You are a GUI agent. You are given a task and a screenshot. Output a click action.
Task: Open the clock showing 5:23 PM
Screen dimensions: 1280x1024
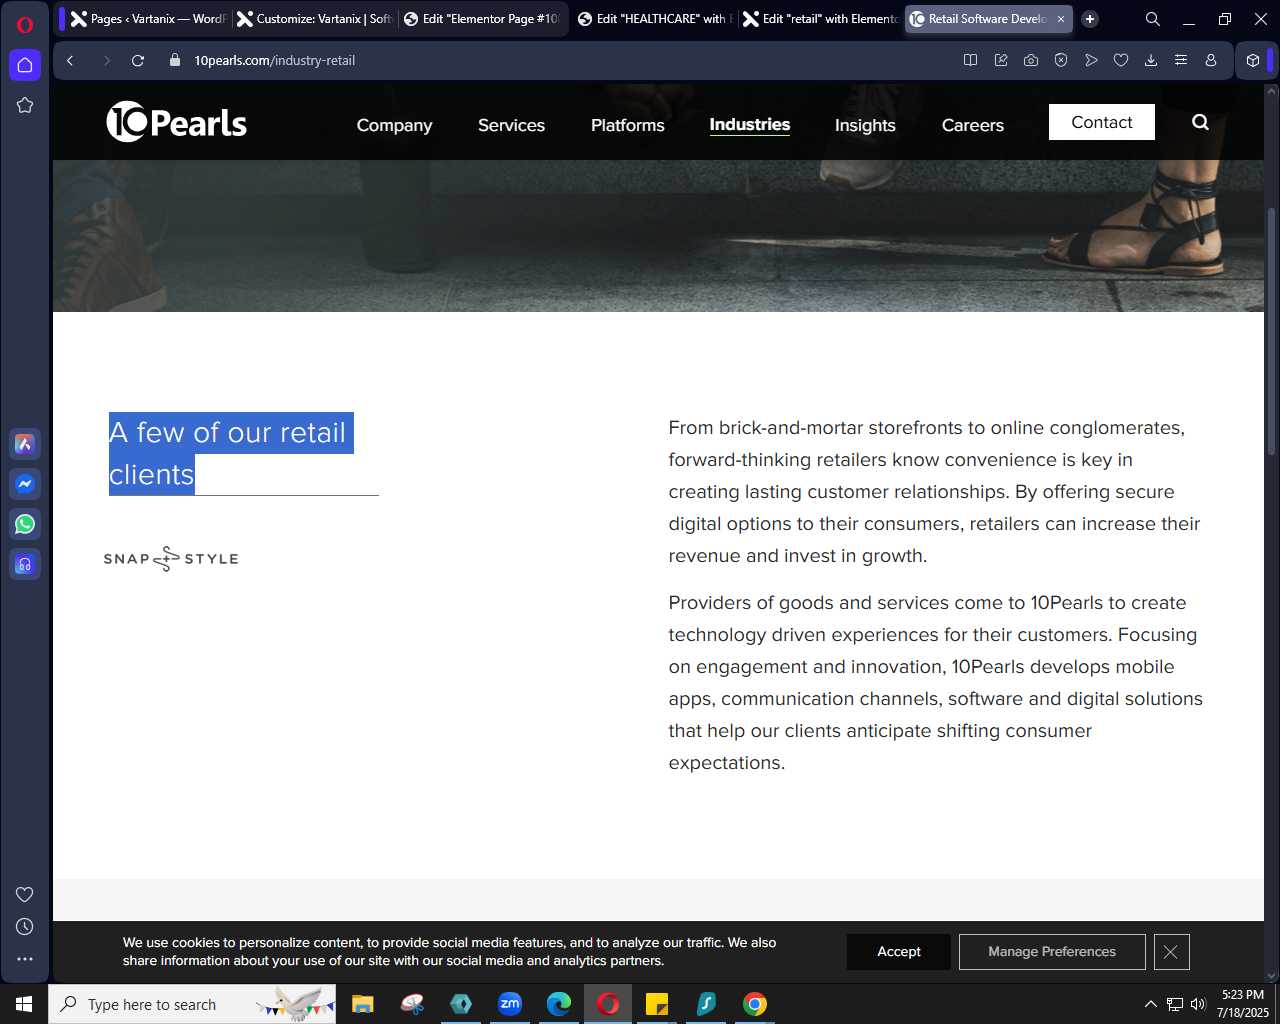(1243, 1004)
